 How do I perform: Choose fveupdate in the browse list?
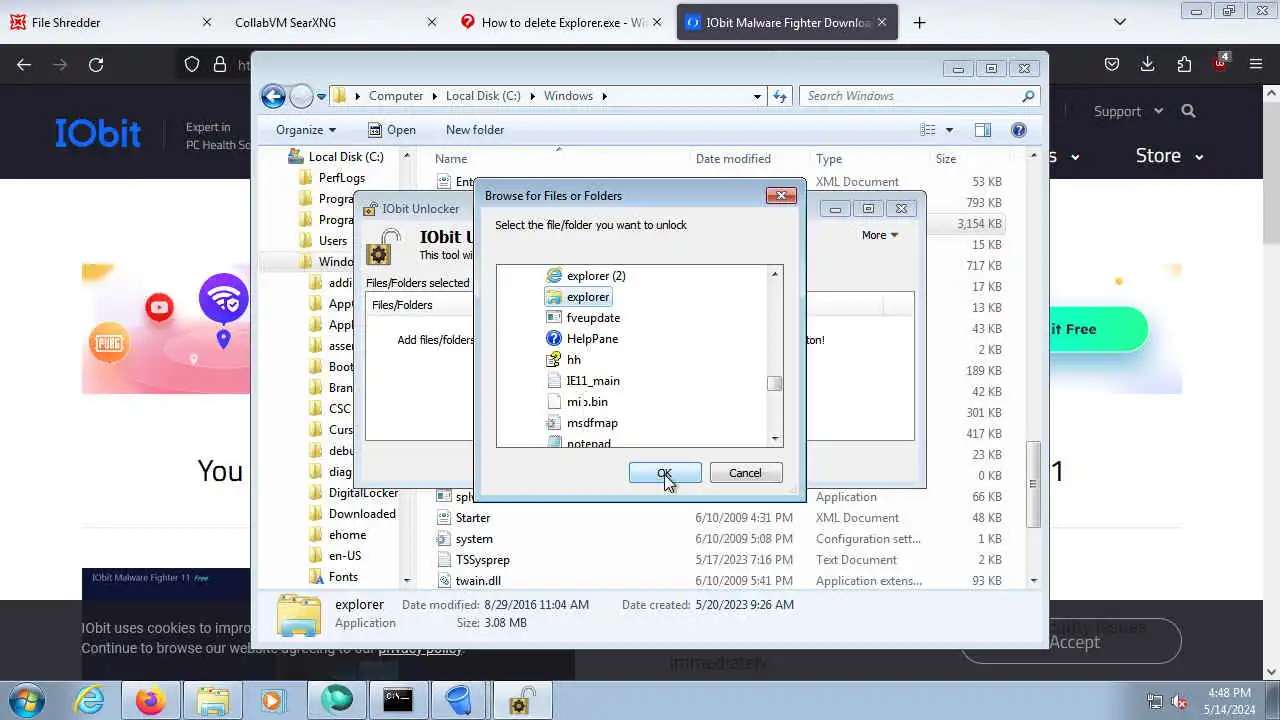(x=593, y=318)
